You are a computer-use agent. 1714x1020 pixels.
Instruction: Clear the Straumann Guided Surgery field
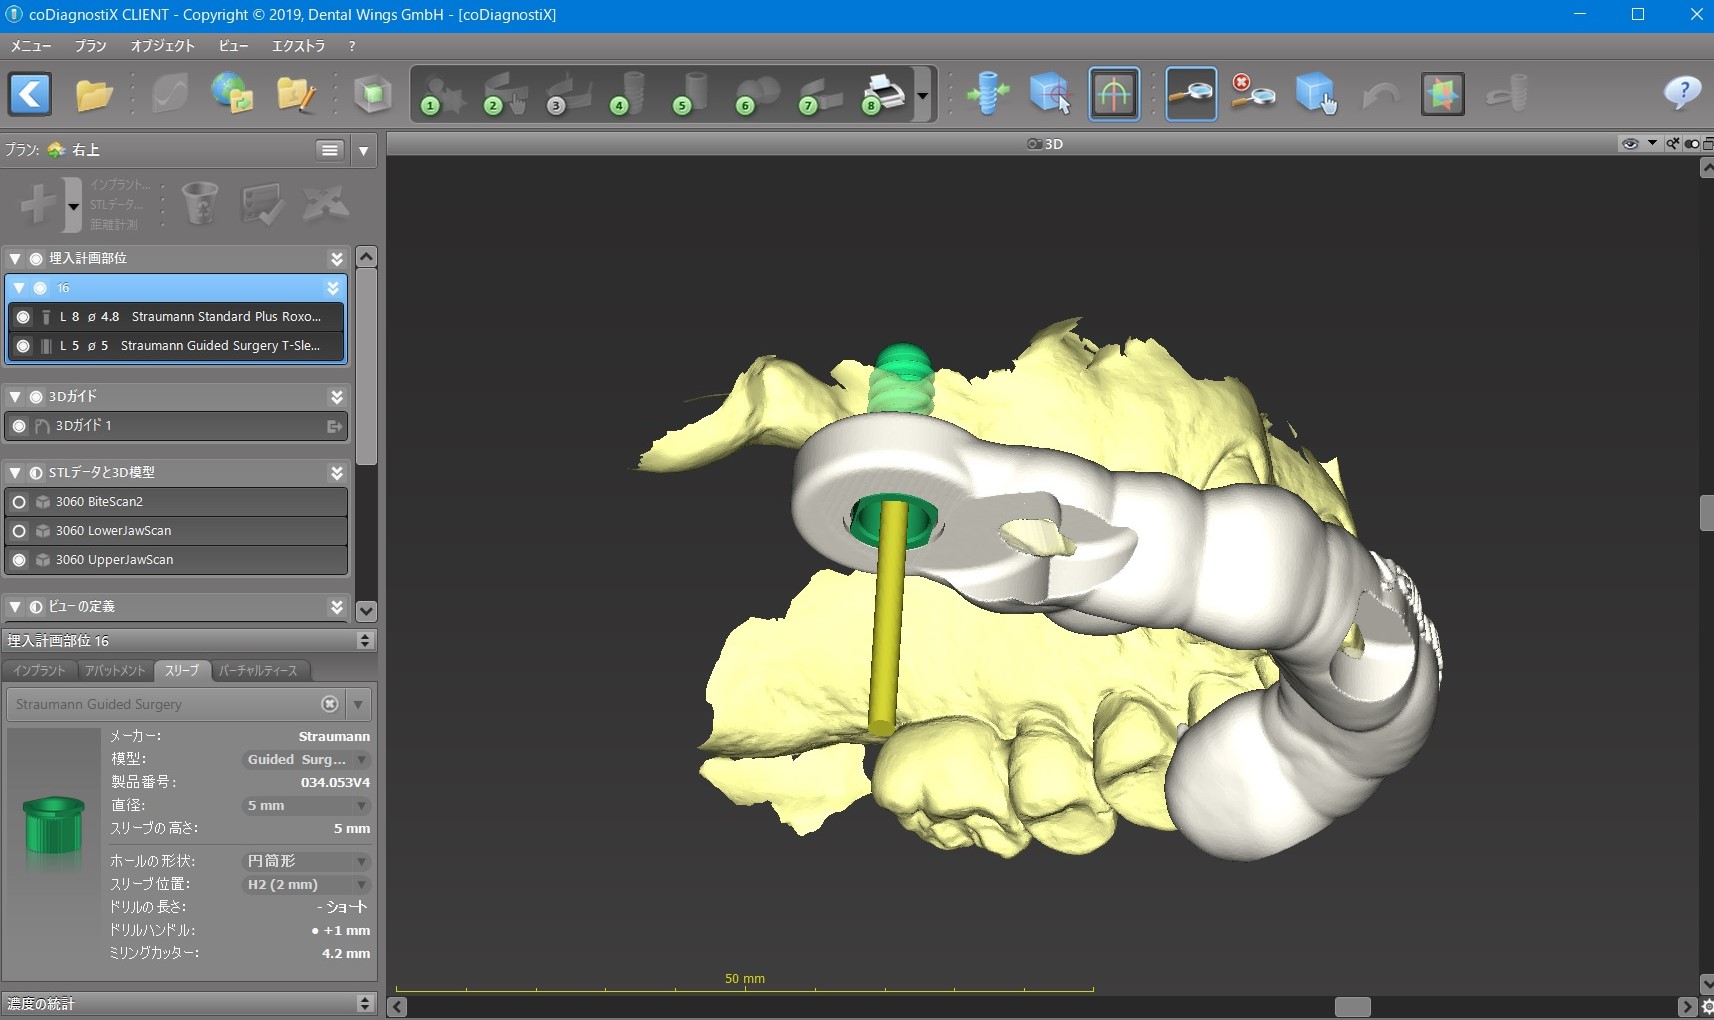tap(330, 704)
